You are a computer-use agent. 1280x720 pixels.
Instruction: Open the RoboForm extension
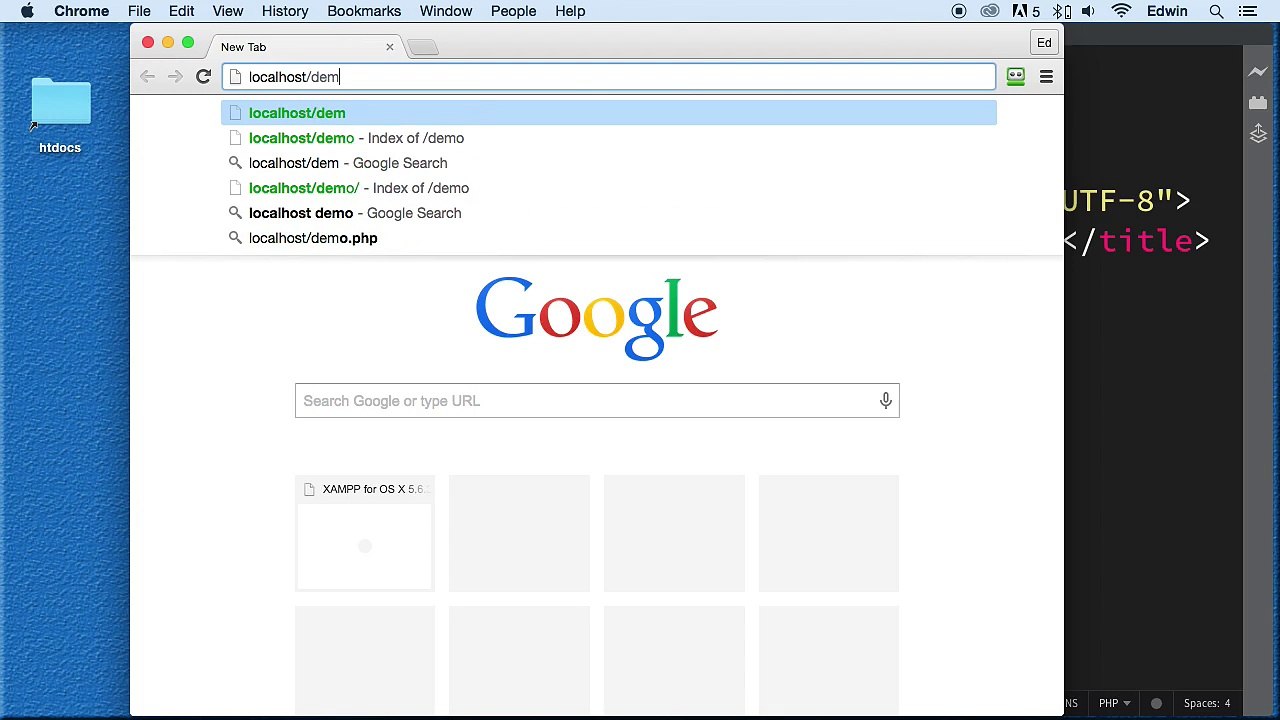1015,77
